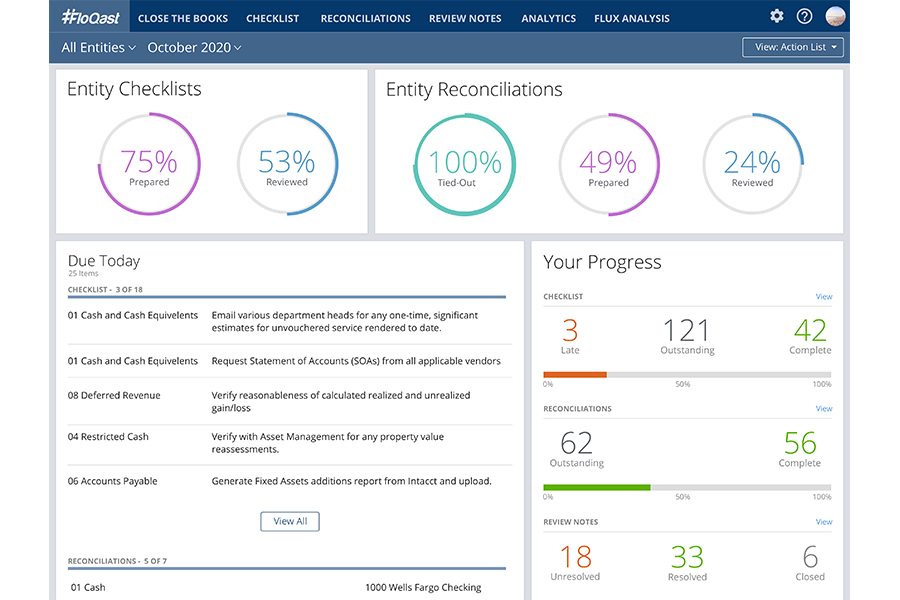Expand the All Entities dropdown

pyautogui.click(x=99, y=48)
